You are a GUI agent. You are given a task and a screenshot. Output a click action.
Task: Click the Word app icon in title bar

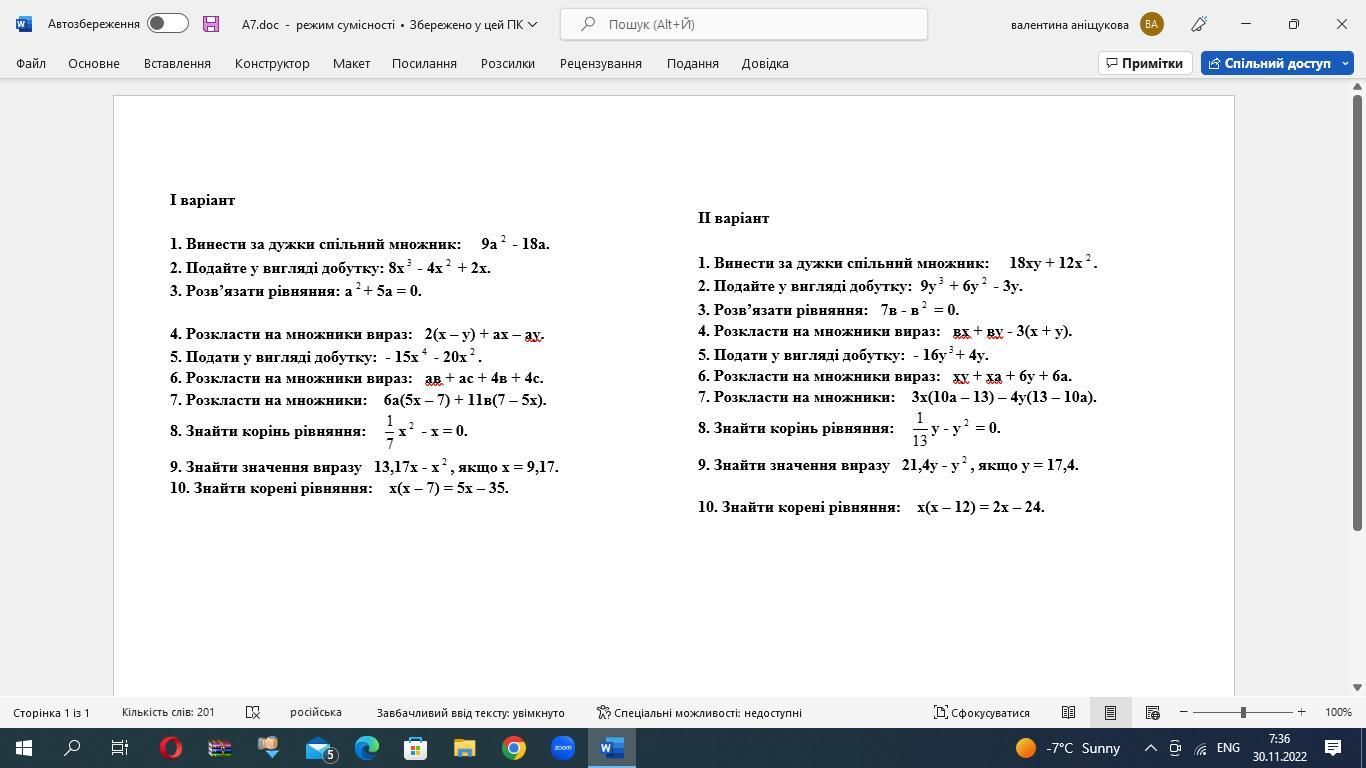[24, 24]
